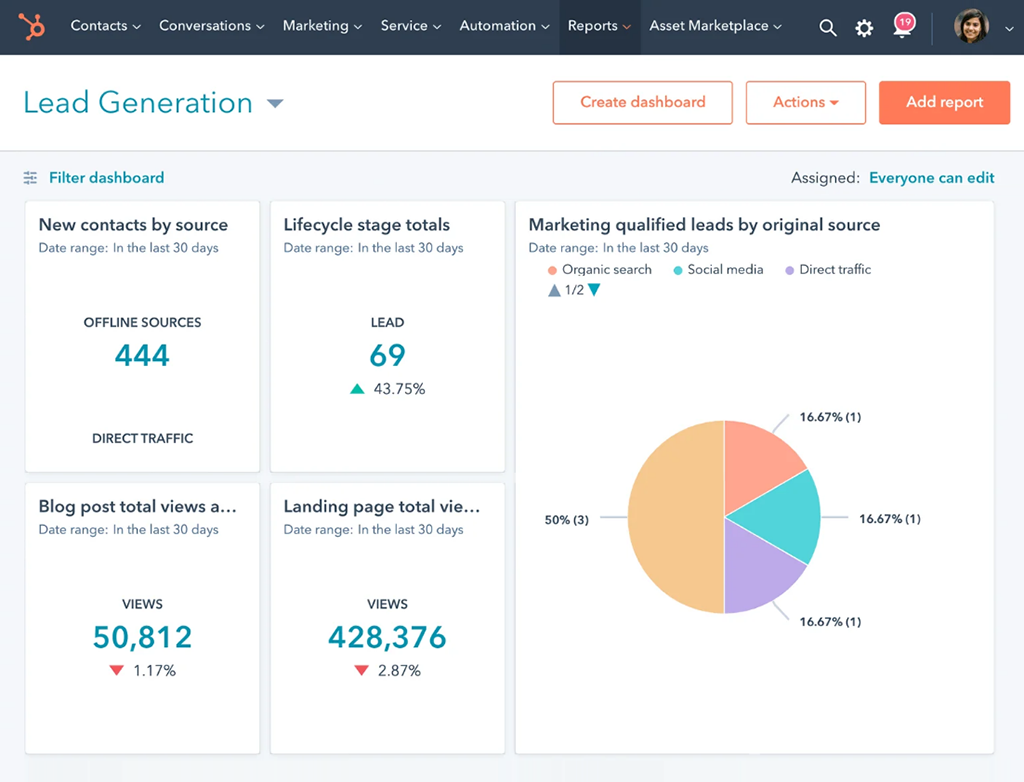
Task: Click the Create dashboard button
Action: pyautogui.click(x=643, y=103)
